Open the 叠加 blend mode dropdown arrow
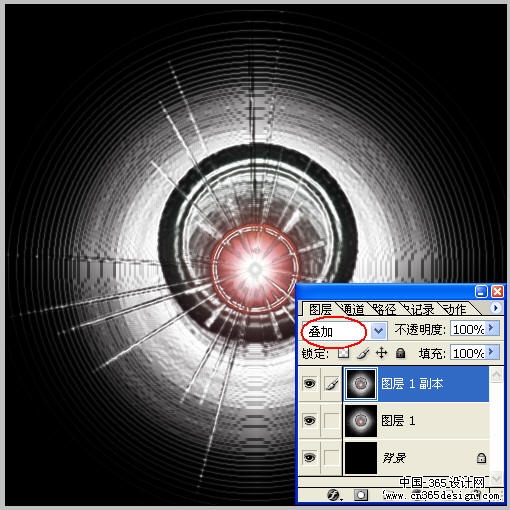The image size is (510, 510). 378,331
